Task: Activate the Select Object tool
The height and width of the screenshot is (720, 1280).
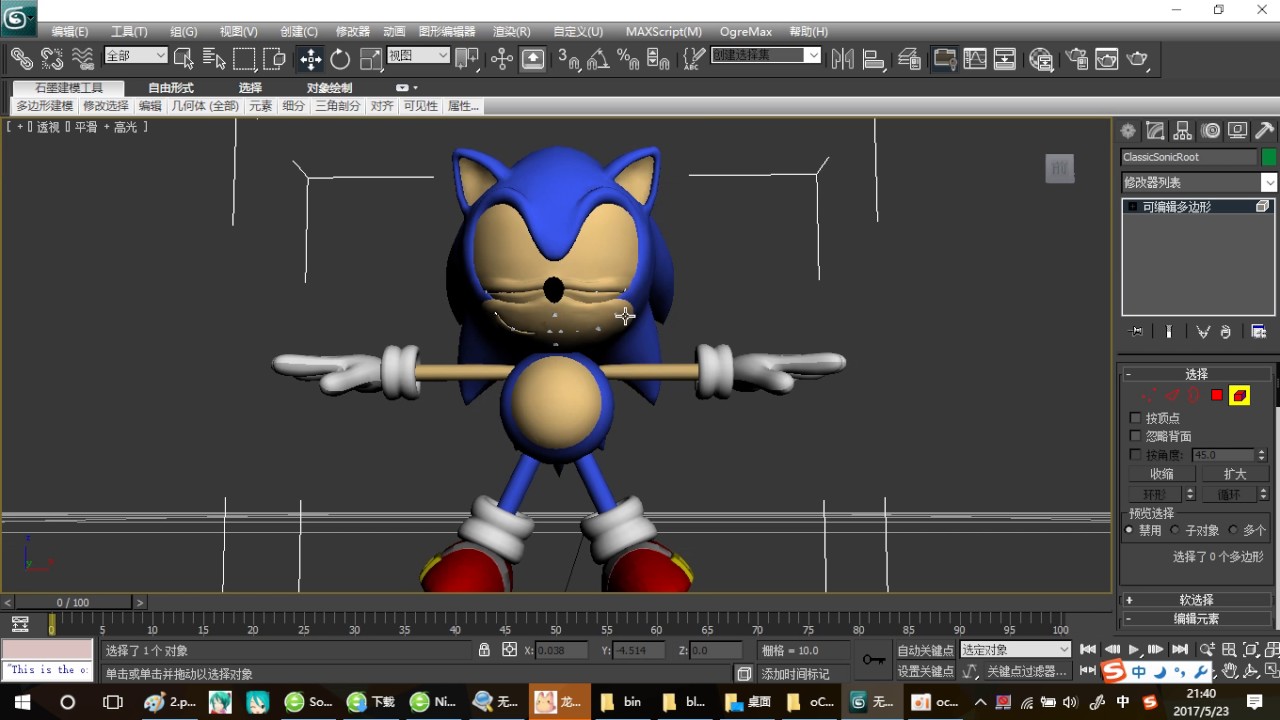Action: (184, 58)
